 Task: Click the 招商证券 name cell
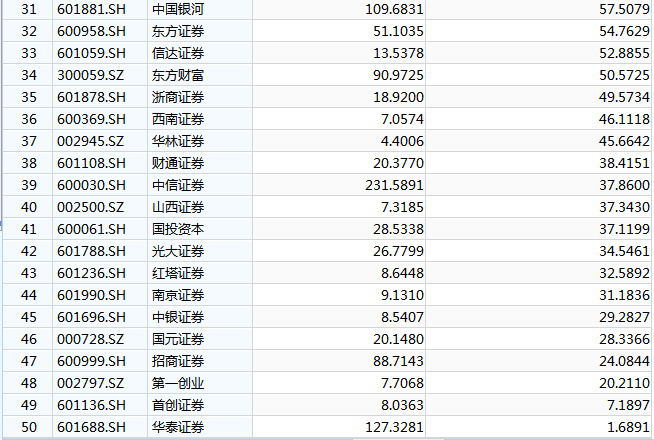(x=200, y=361)
